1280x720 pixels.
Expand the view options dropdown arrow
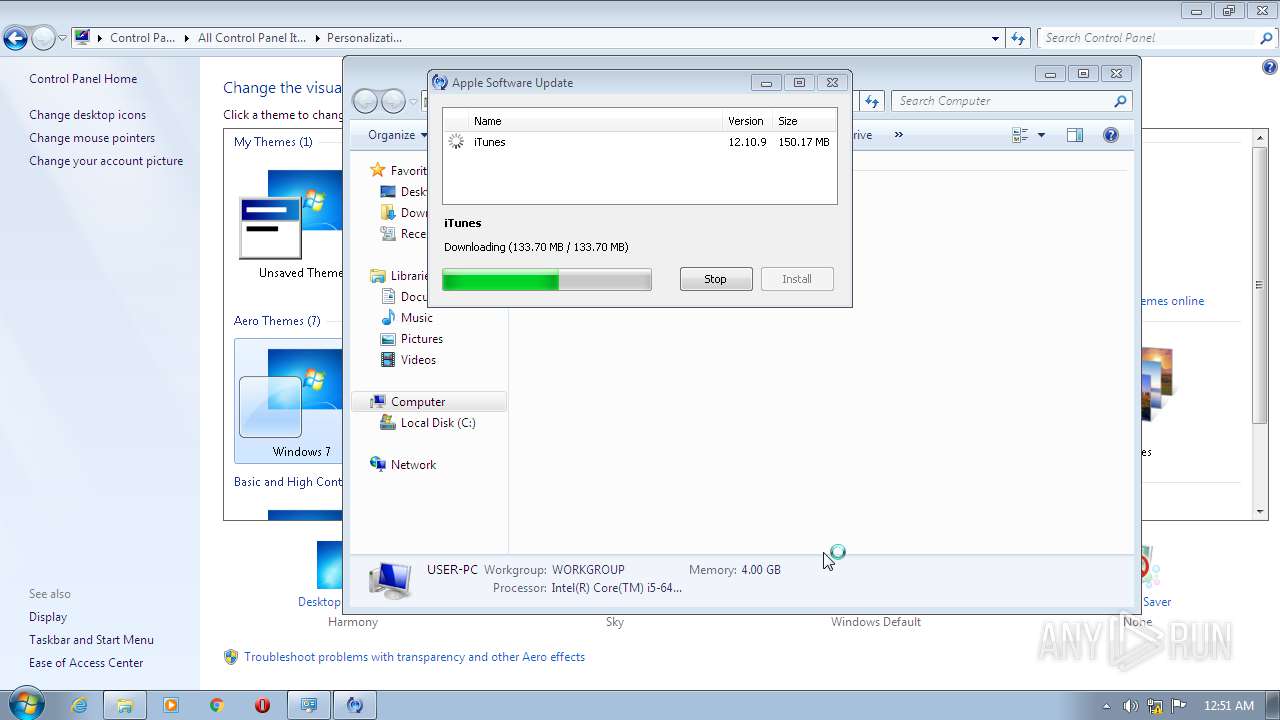(1041, 135)
